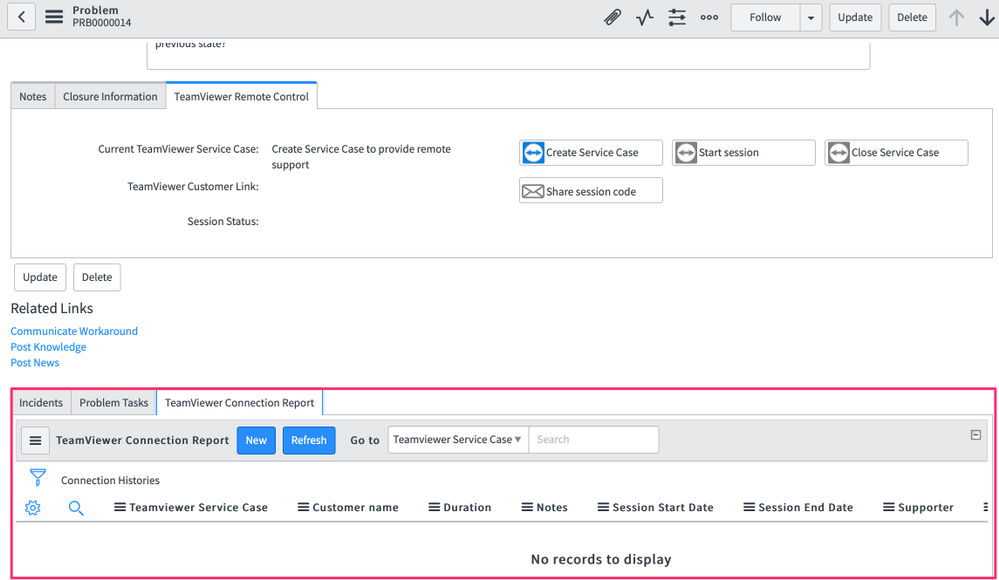999x580 pixels.
Task: Click the list Search input field
Action: (594, 439)
